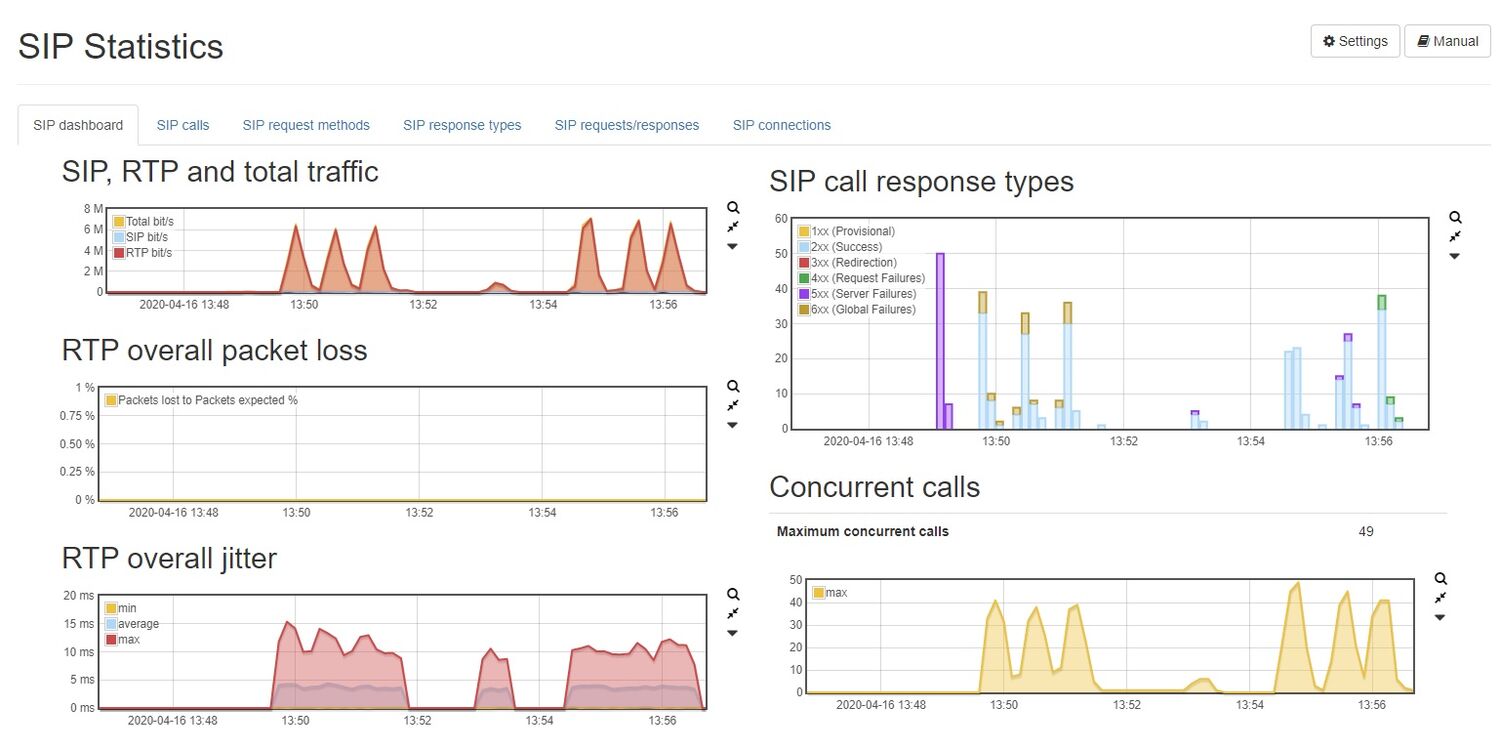This screenshot has height=749, width=1500.
Task: Open dropdown caret beside RTP jitter chart
Action: [x=733, y=633]
